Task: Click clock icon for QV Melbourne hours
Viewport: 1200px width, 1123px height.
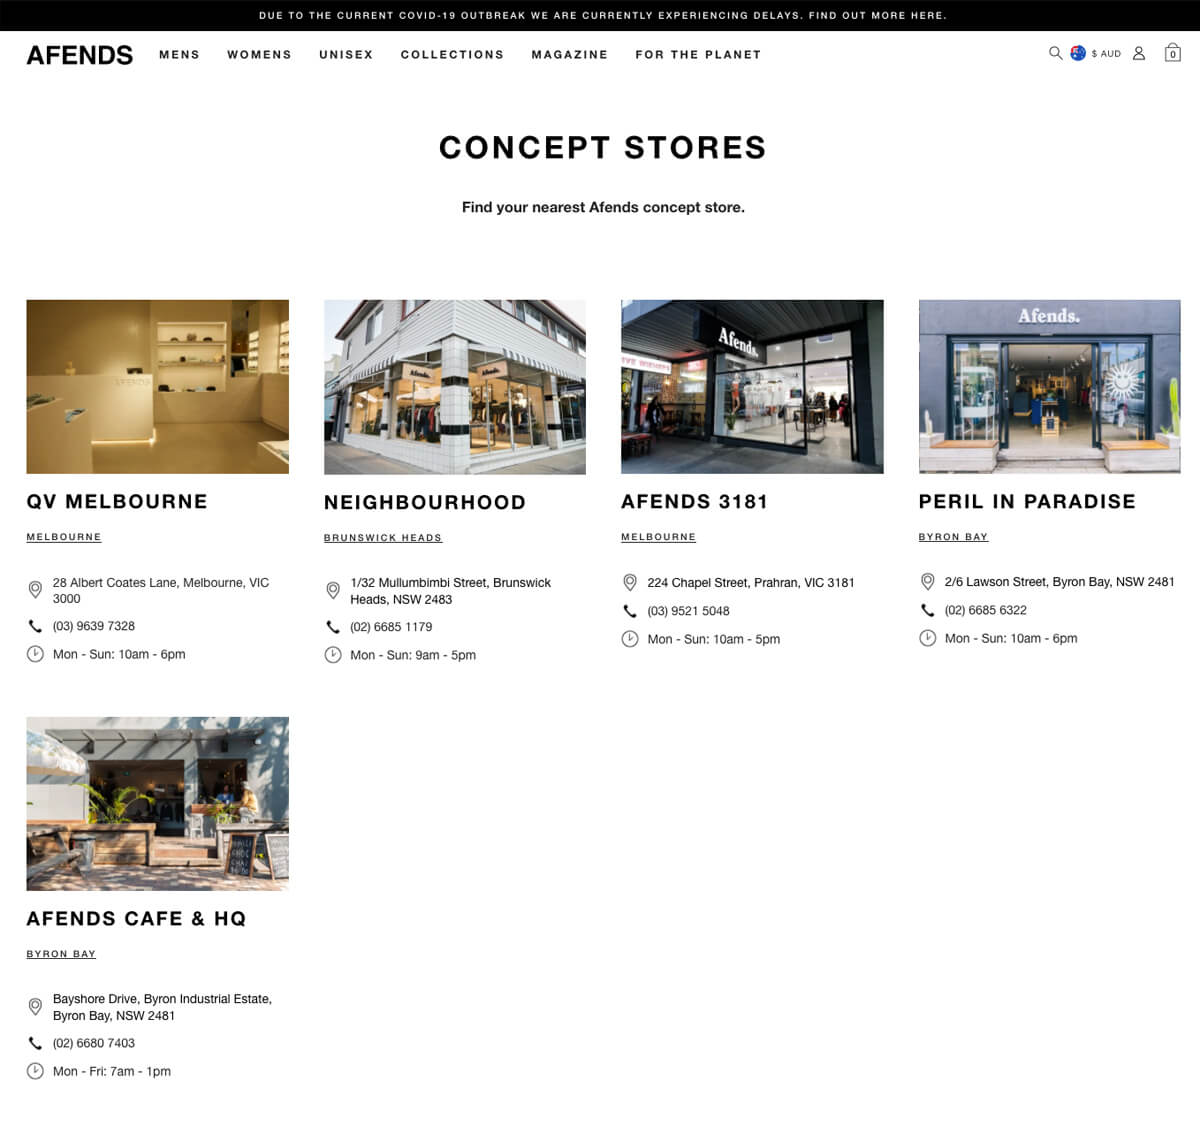Action: 35,654
